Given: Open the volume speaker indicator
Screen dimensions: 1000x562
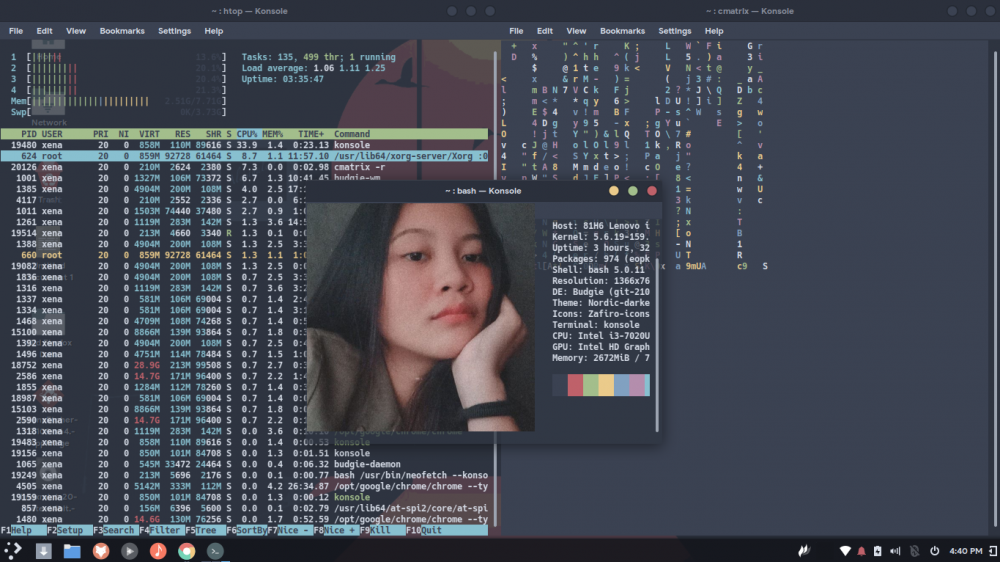Looking at the screenshot, I should 895,551.
